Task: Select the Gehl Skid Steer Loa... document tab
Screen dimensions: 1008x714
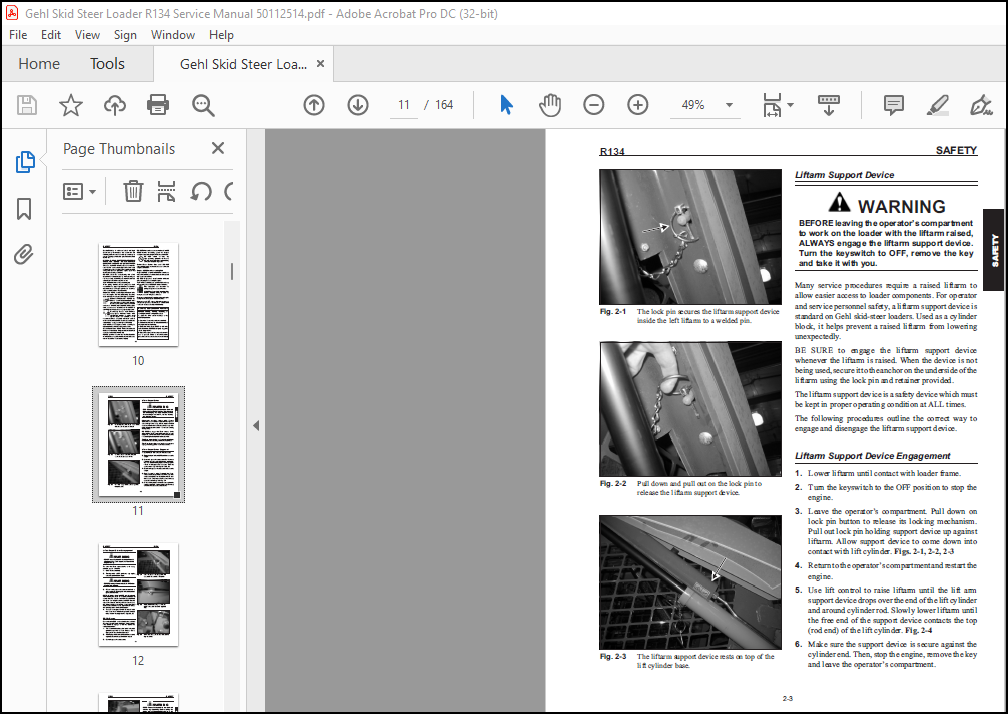Action: pos(243,64)
